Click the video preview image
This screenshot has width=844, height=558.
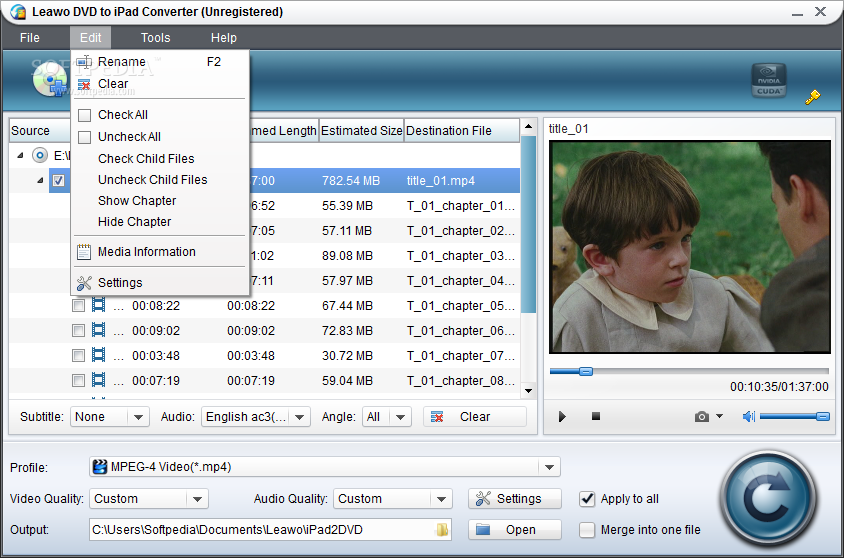point(690,246)
